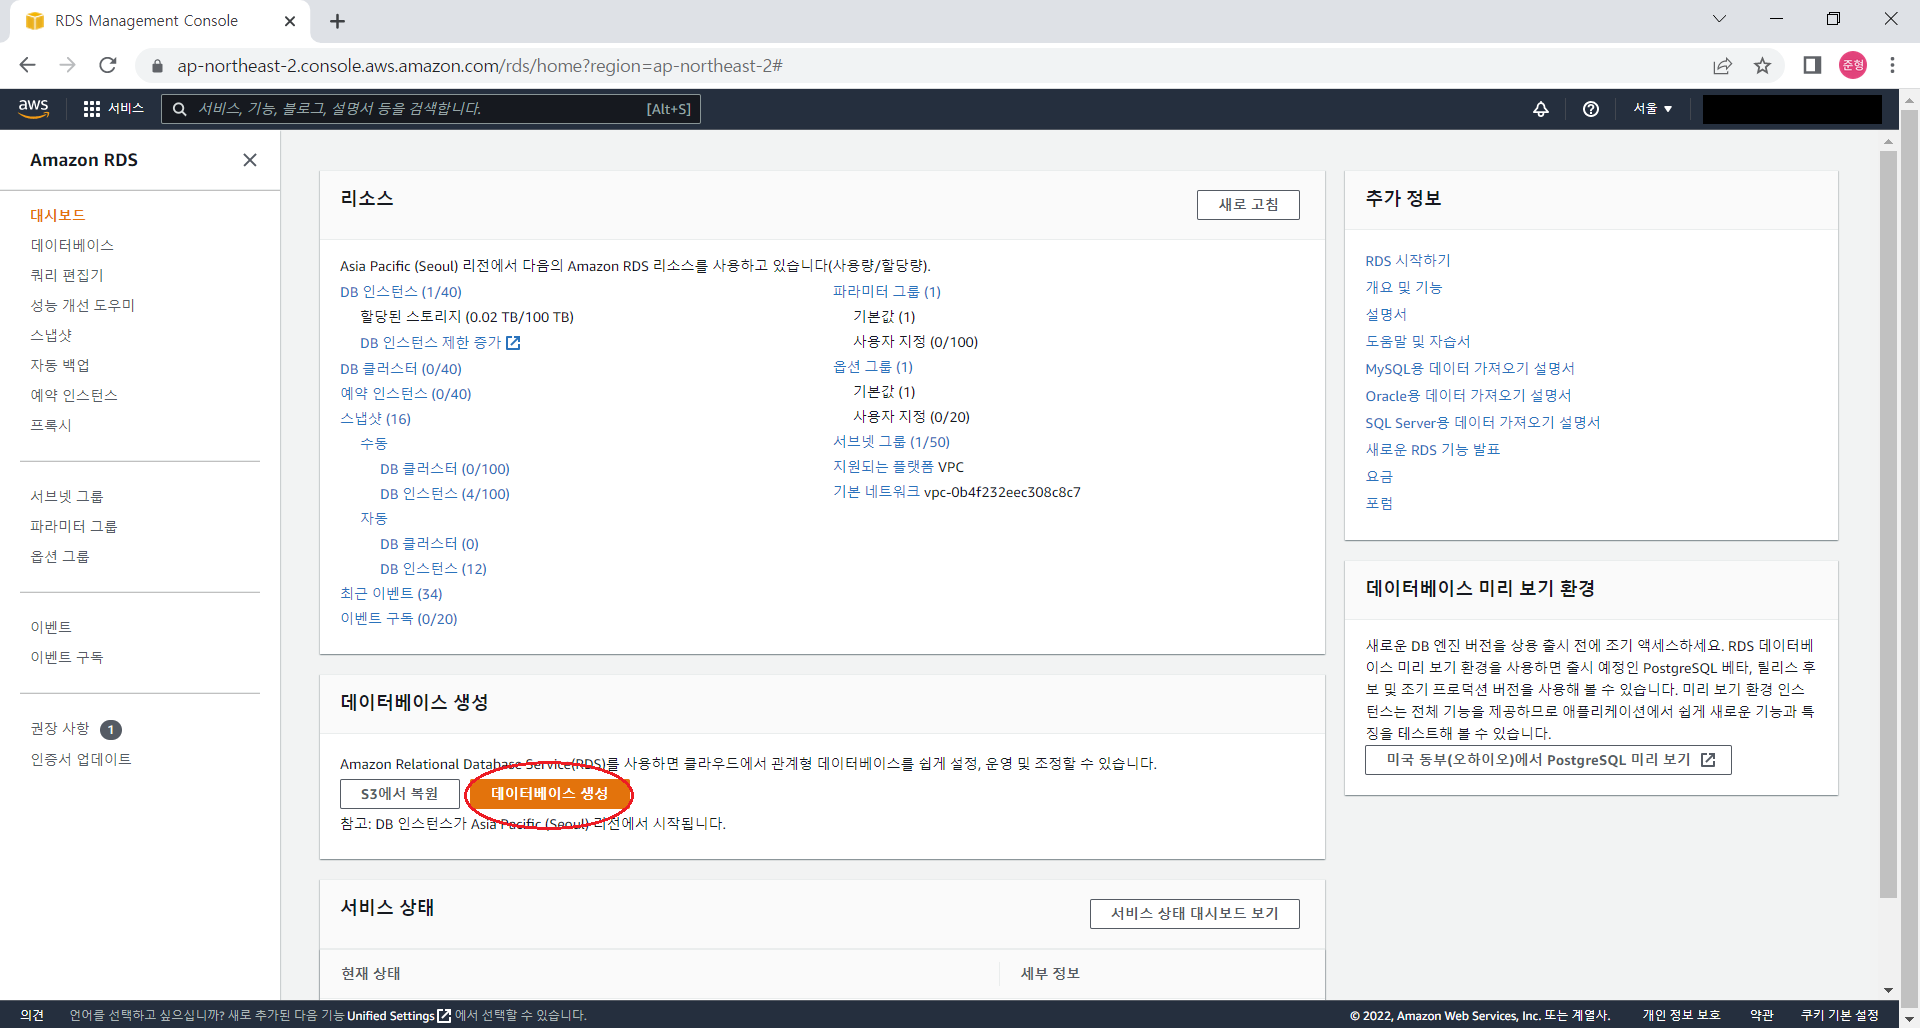Image resolution: width=1920 pixels, height=1028 pixels.
Task: Open the RDS 시작하기 link
Action: [1408, 261]
